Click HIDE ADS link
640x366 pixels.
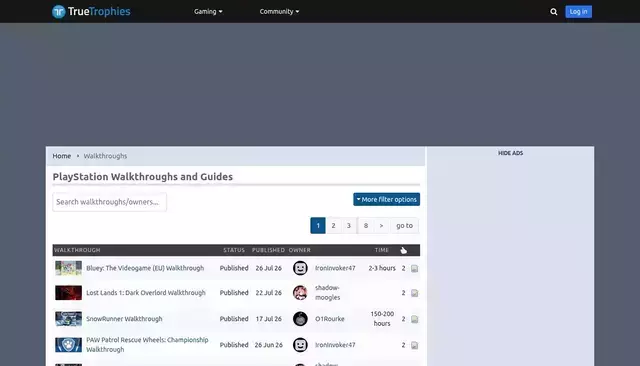coord(510,153)
